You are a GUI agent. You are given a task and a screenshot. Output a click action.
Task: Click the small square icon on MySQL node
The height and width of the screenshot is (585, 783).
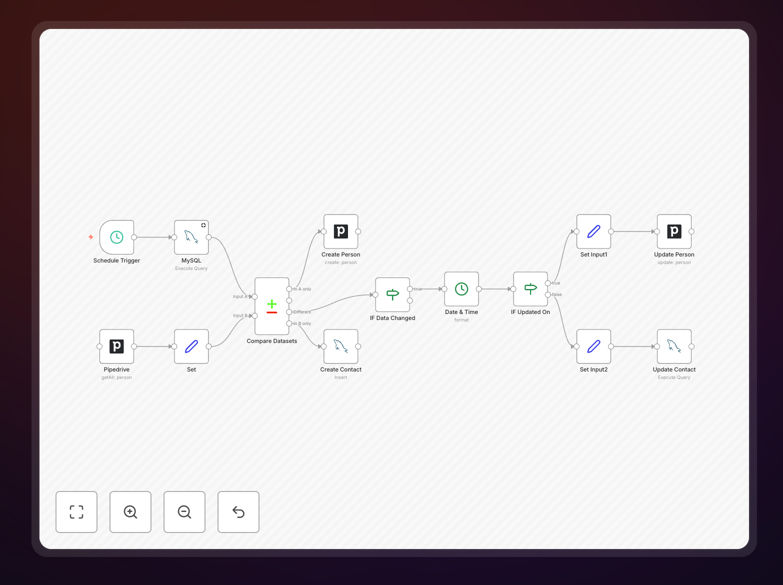tap(203, 225)
